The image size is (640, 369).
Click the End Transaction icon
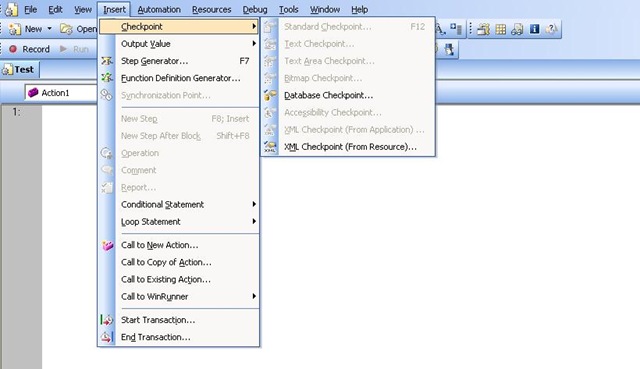pos(107,337)
